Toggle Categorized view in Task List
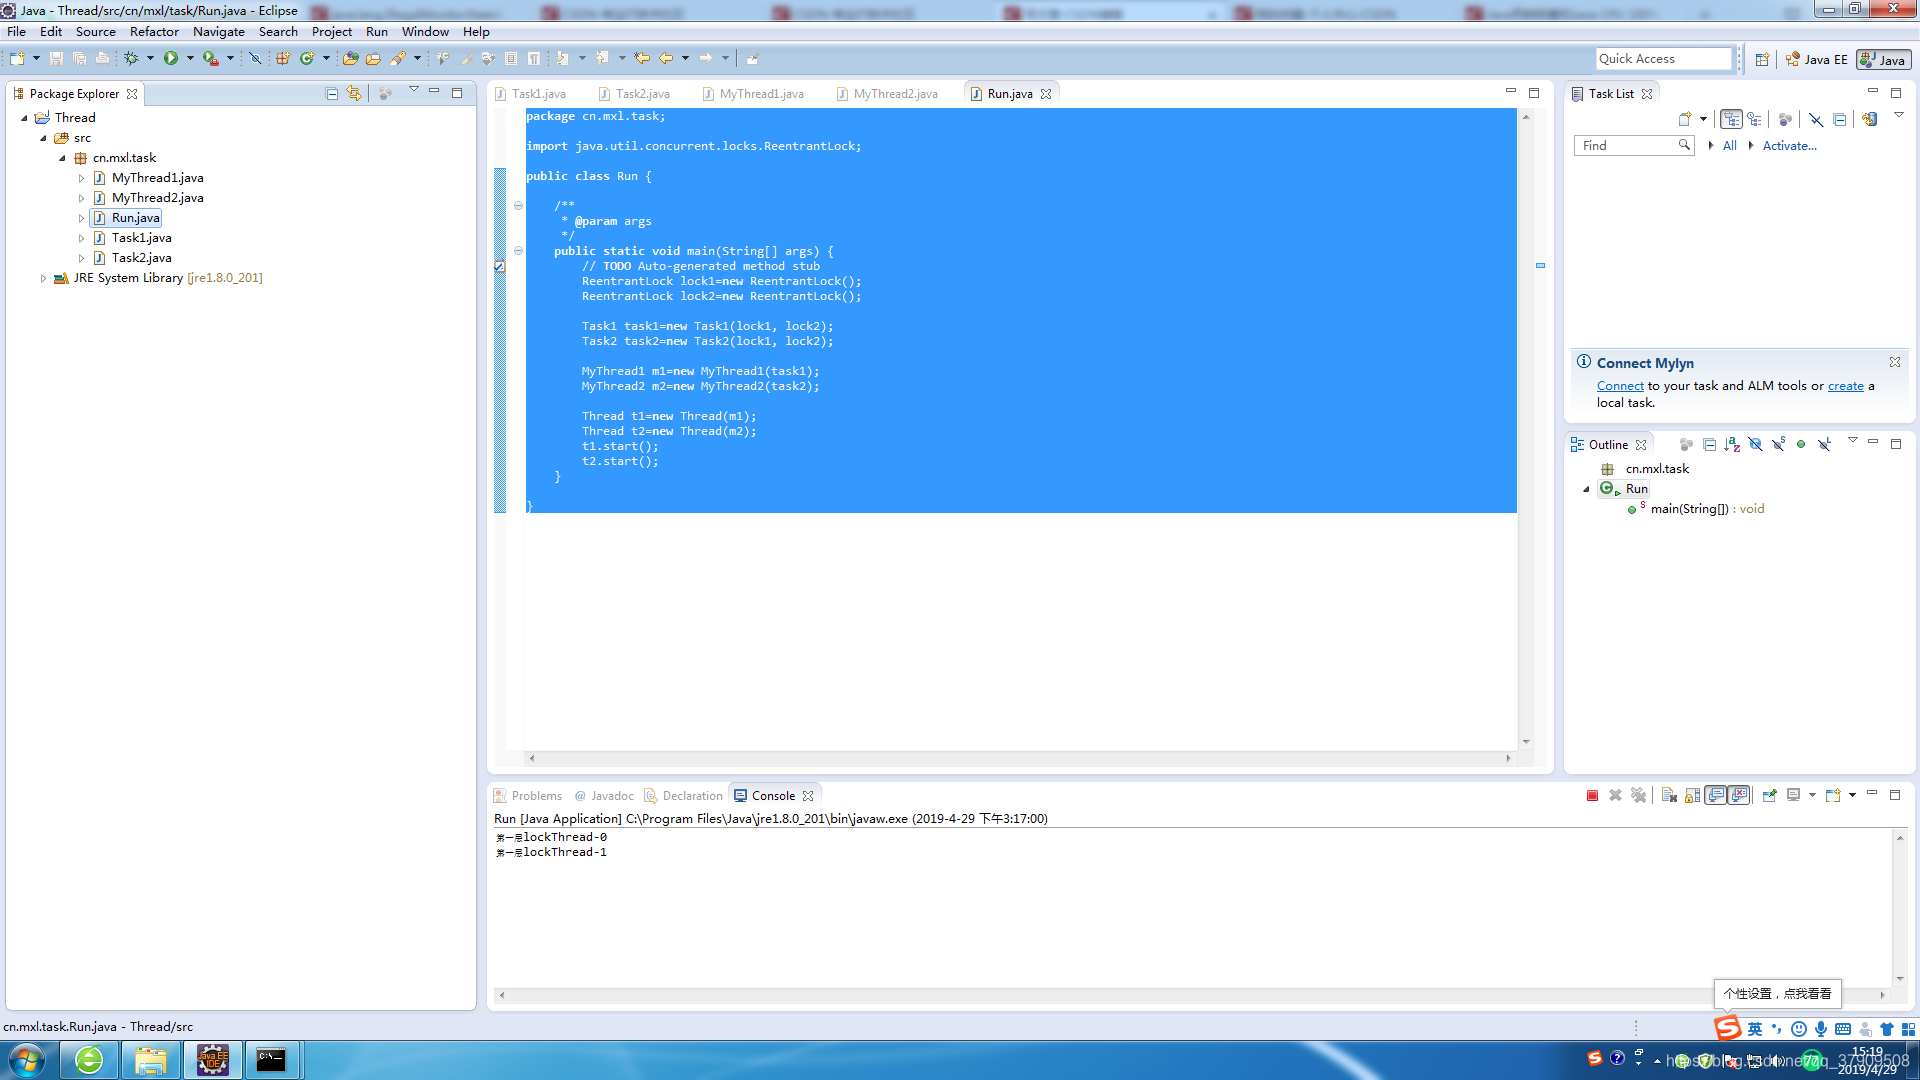The height and width of the screenshot is (1080, 1920). click(1731, 120)
